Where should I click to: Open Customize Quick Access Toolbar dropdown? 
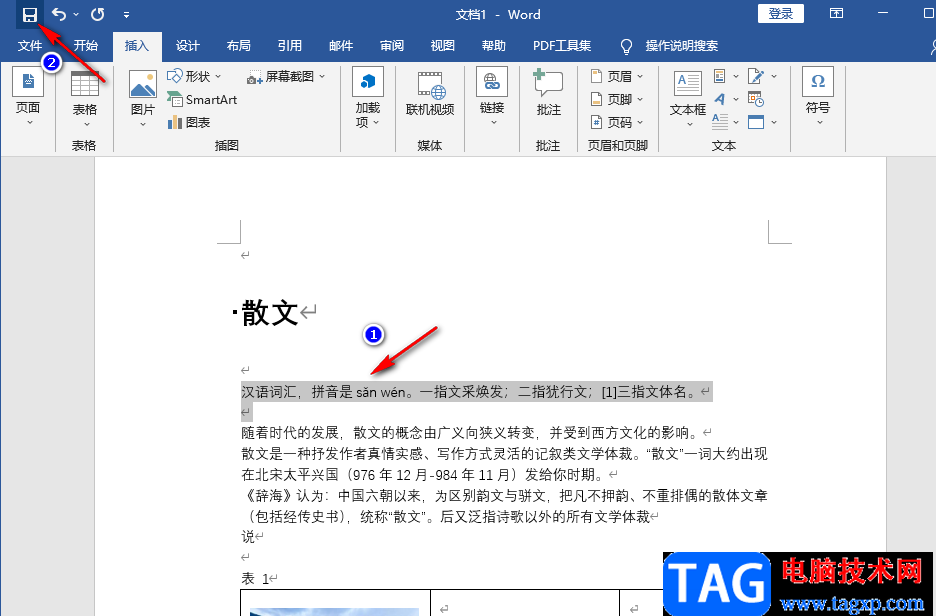tap(127, 14)
